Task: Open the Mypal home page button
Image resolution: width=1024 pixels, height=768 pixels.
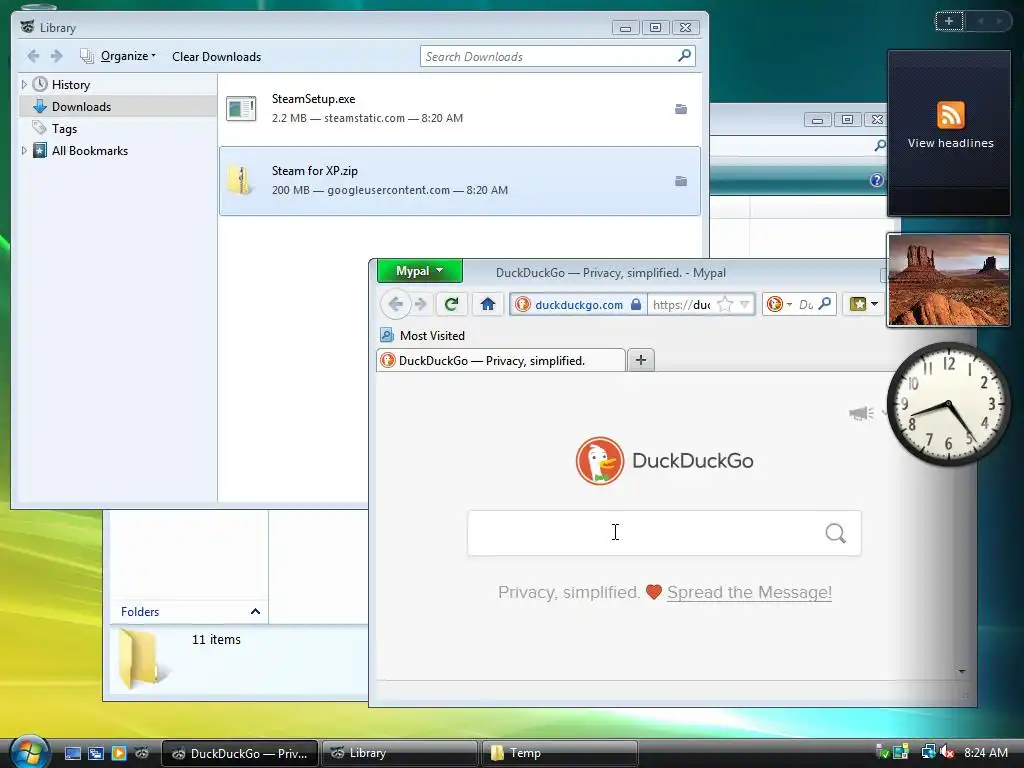Action: point(487,304)
